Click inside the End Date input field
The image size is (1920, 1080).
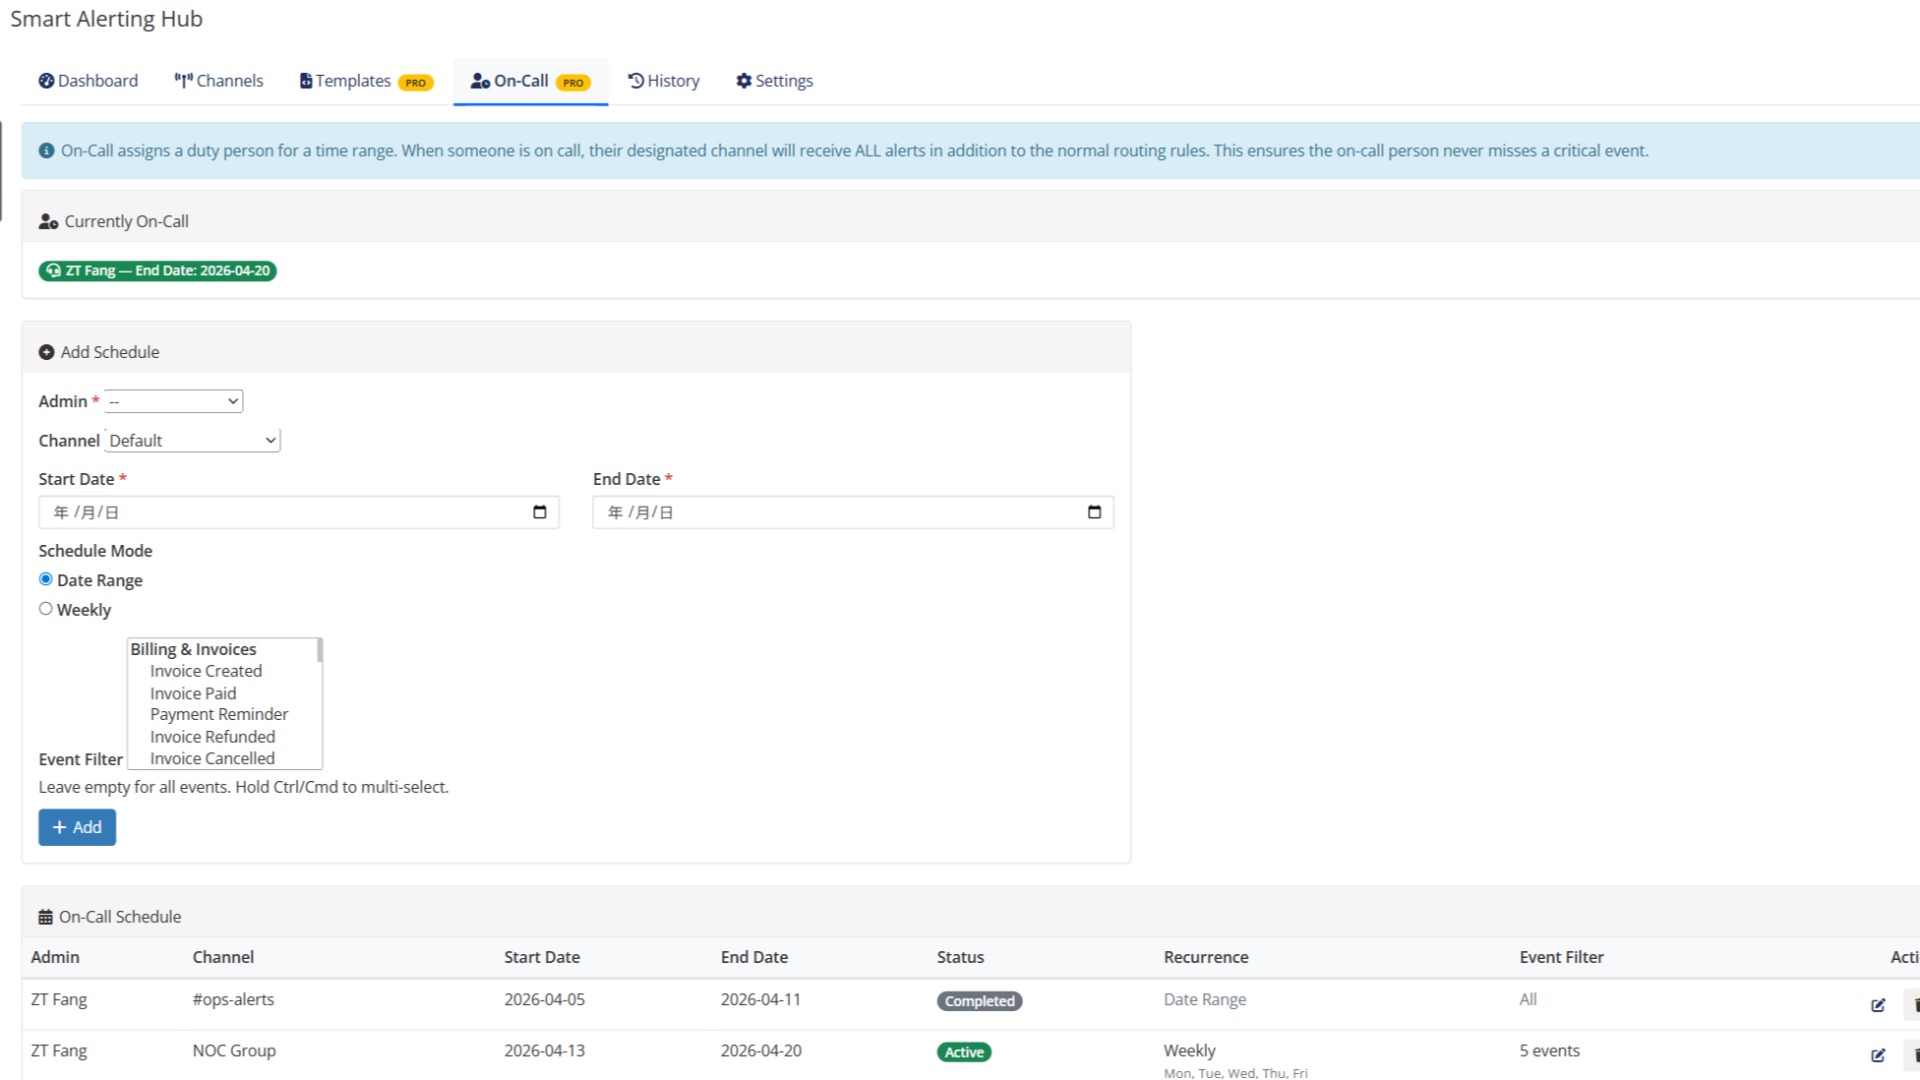click(x=800, y=512)
